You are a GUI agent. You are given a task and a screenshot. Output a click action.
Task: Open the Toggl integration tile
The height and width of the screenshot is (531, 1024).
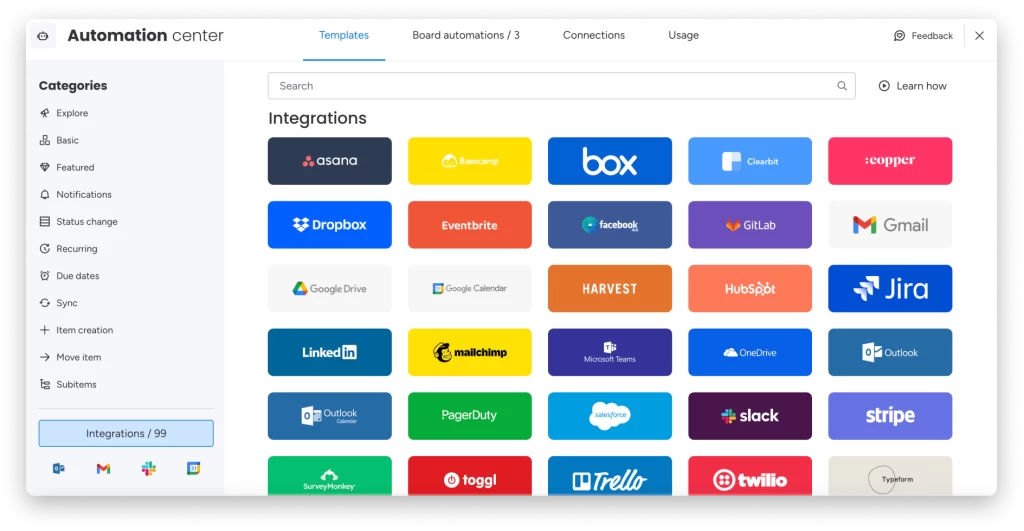(x=470, y=476)
